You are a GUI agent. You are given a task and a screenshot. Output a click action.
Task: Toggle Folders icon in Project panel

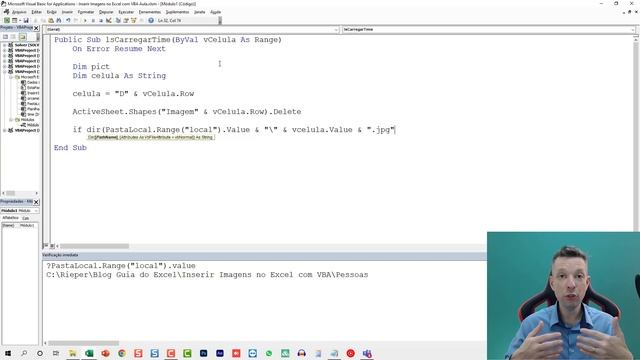[x=22, y=37]
